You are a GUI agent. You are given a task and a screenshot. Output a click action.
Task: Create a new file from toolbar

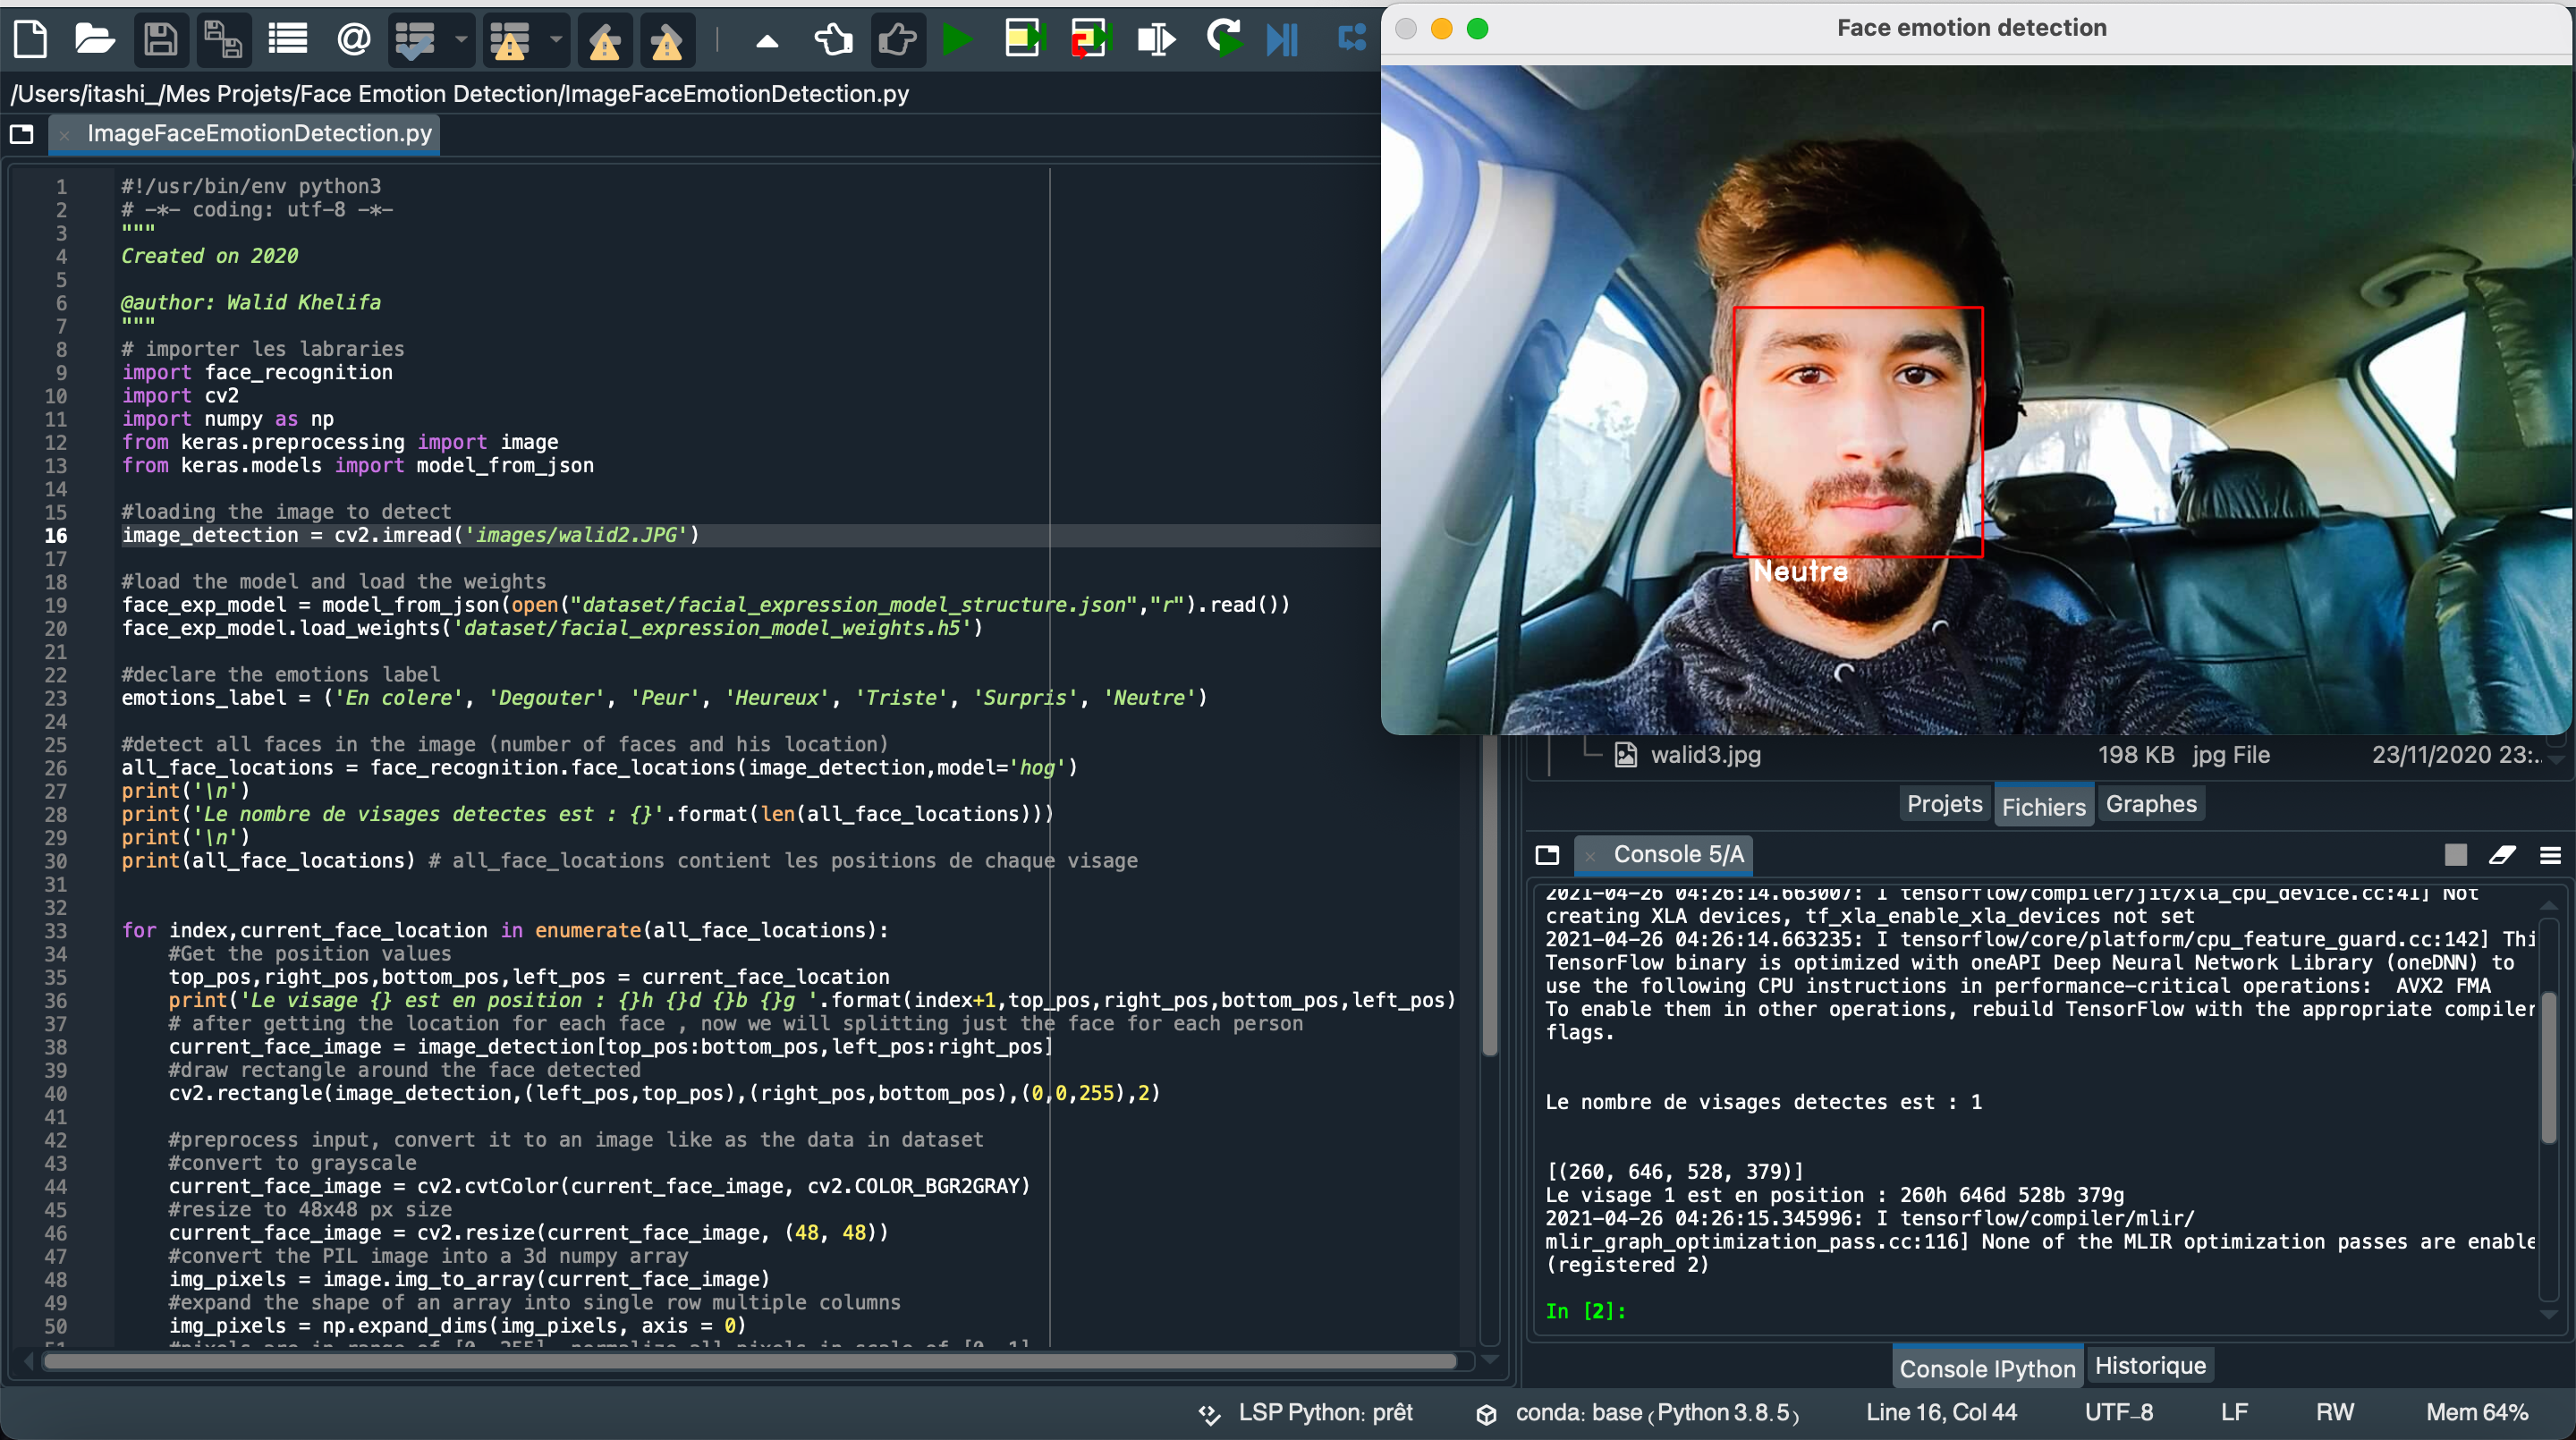pyautogui.click(x=30, y=40)
